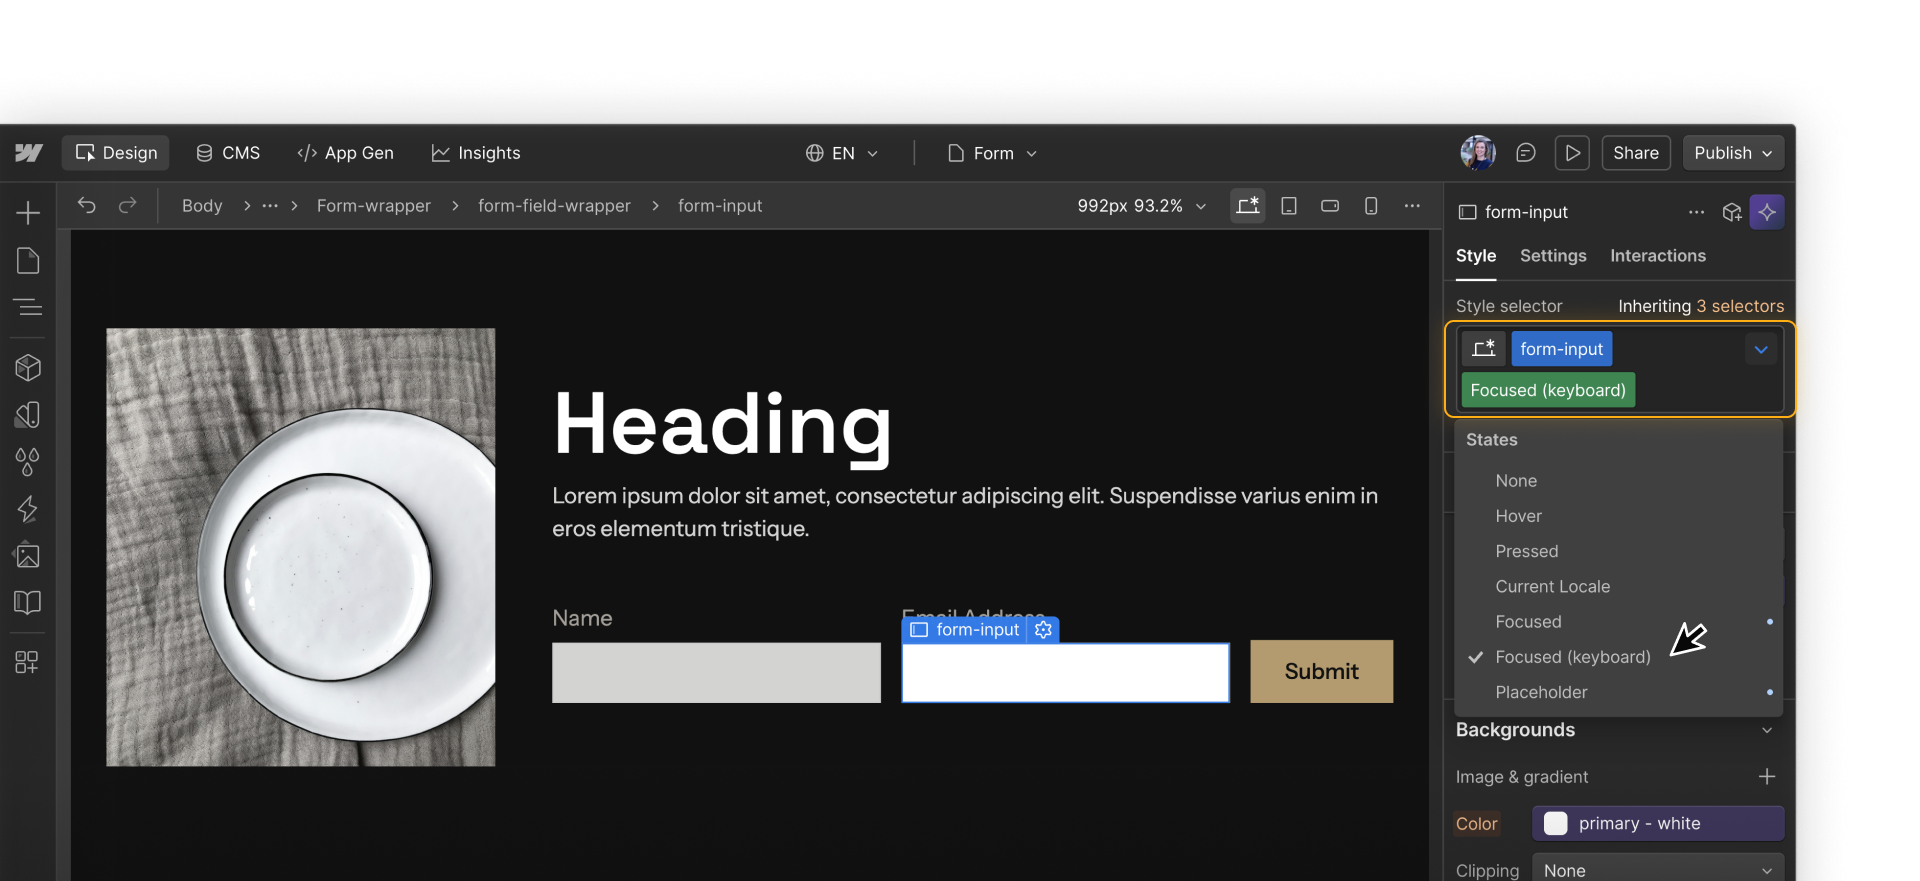Click the Submit button on canvas
1920x881 pixels.
pyautogui.click(x=1321, y=671)
